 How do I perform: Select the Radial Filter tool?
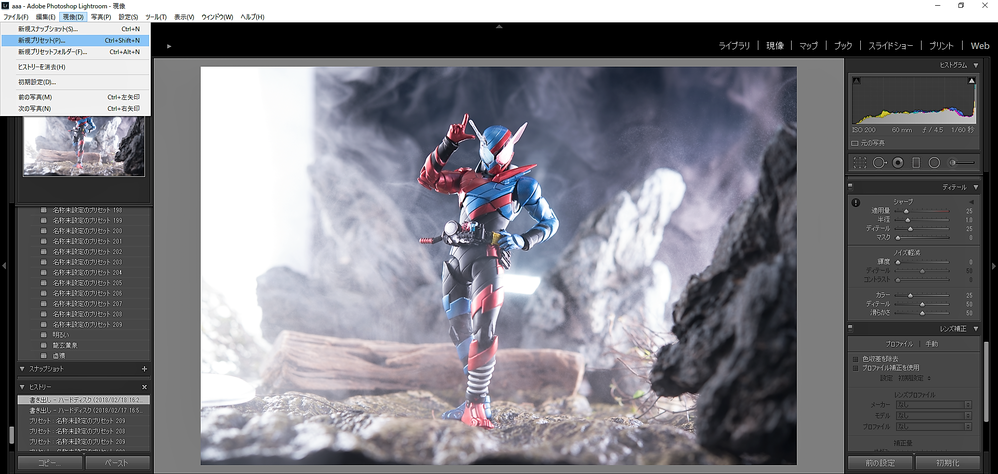(934, 163)
